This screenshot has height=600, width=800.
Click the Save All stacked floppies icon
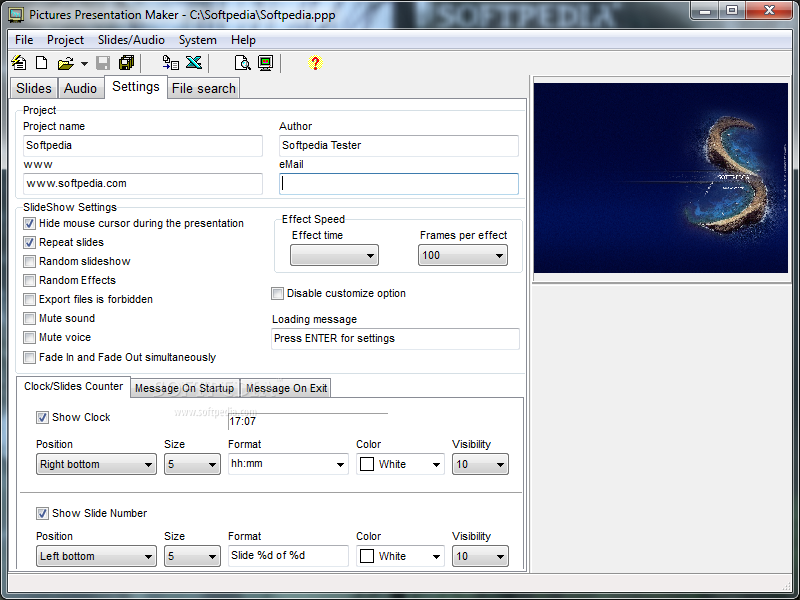coord(126,63)
